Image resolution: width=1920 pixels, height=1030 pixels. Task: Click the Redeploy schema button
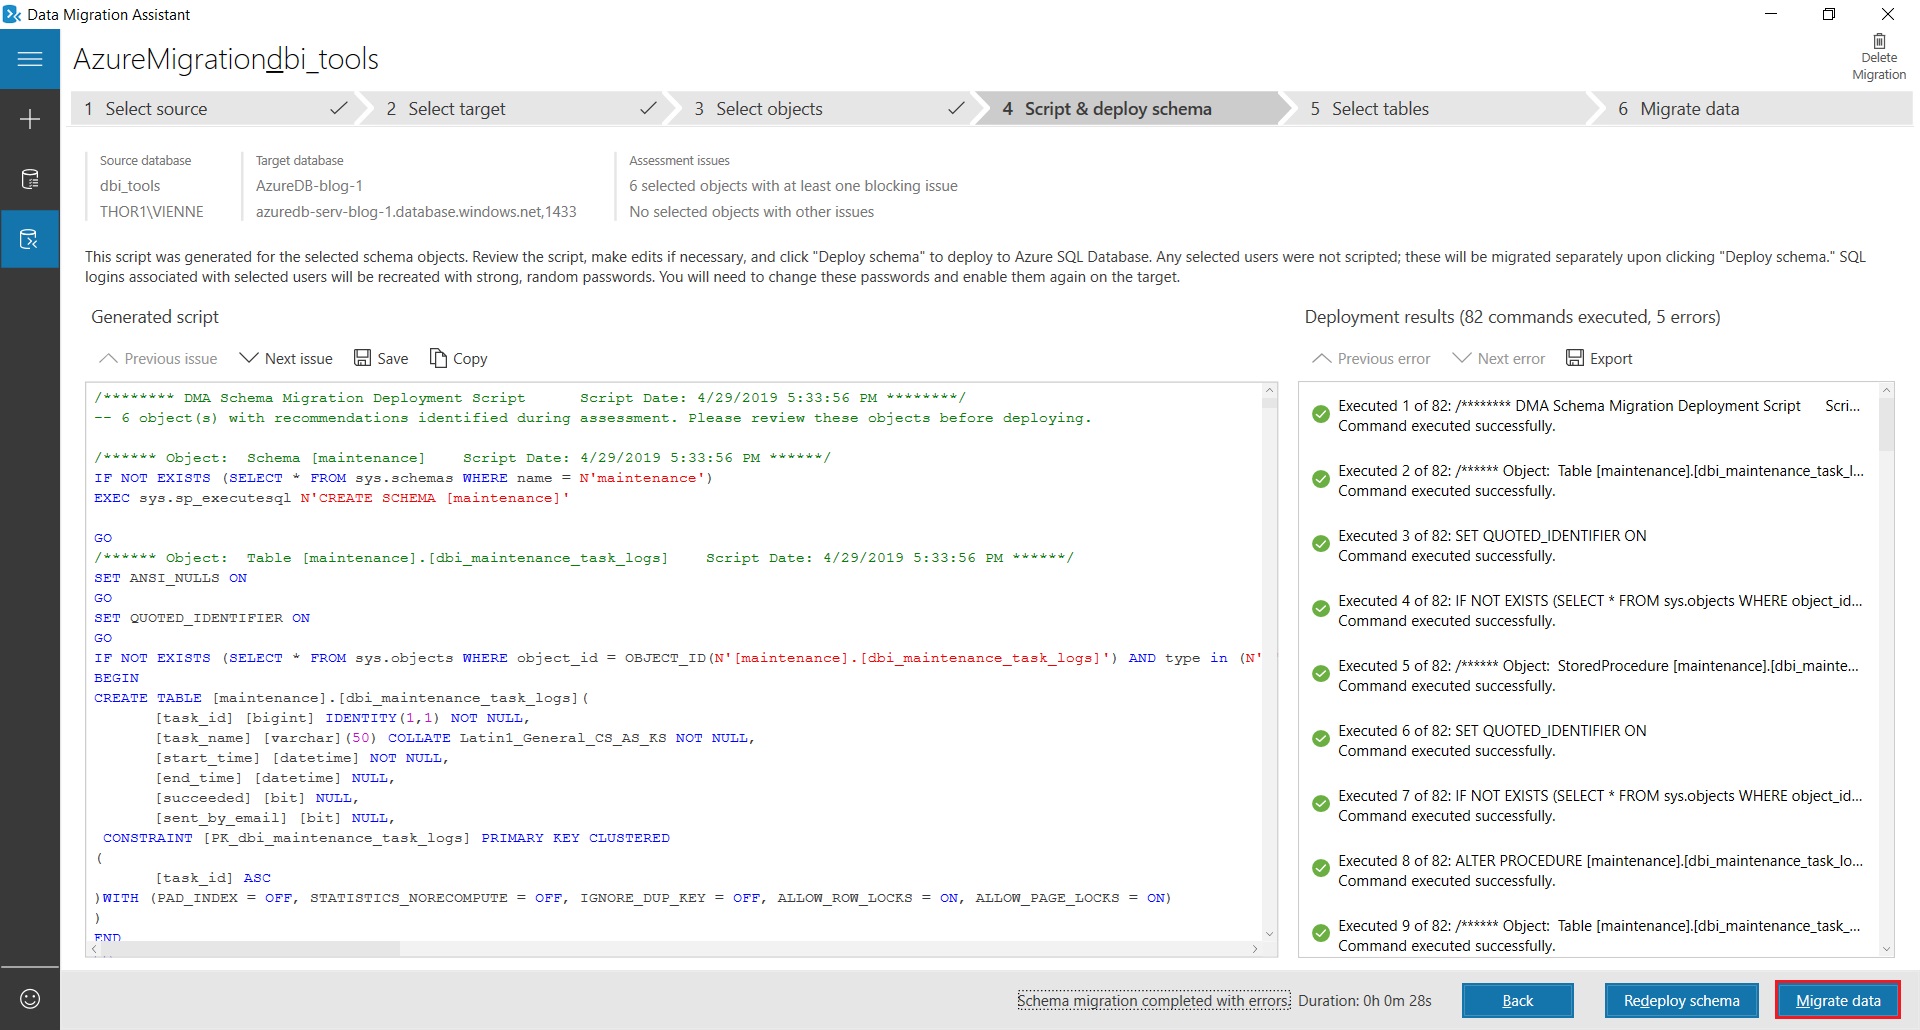click(1681, 1000)
